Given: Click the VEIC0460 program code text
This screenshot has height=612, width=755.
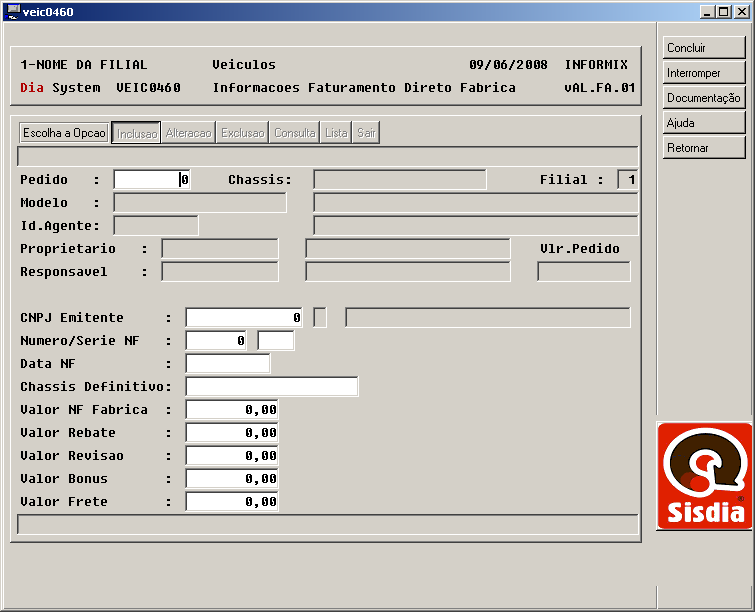Looking at the screenshot, I should [148, 88].
